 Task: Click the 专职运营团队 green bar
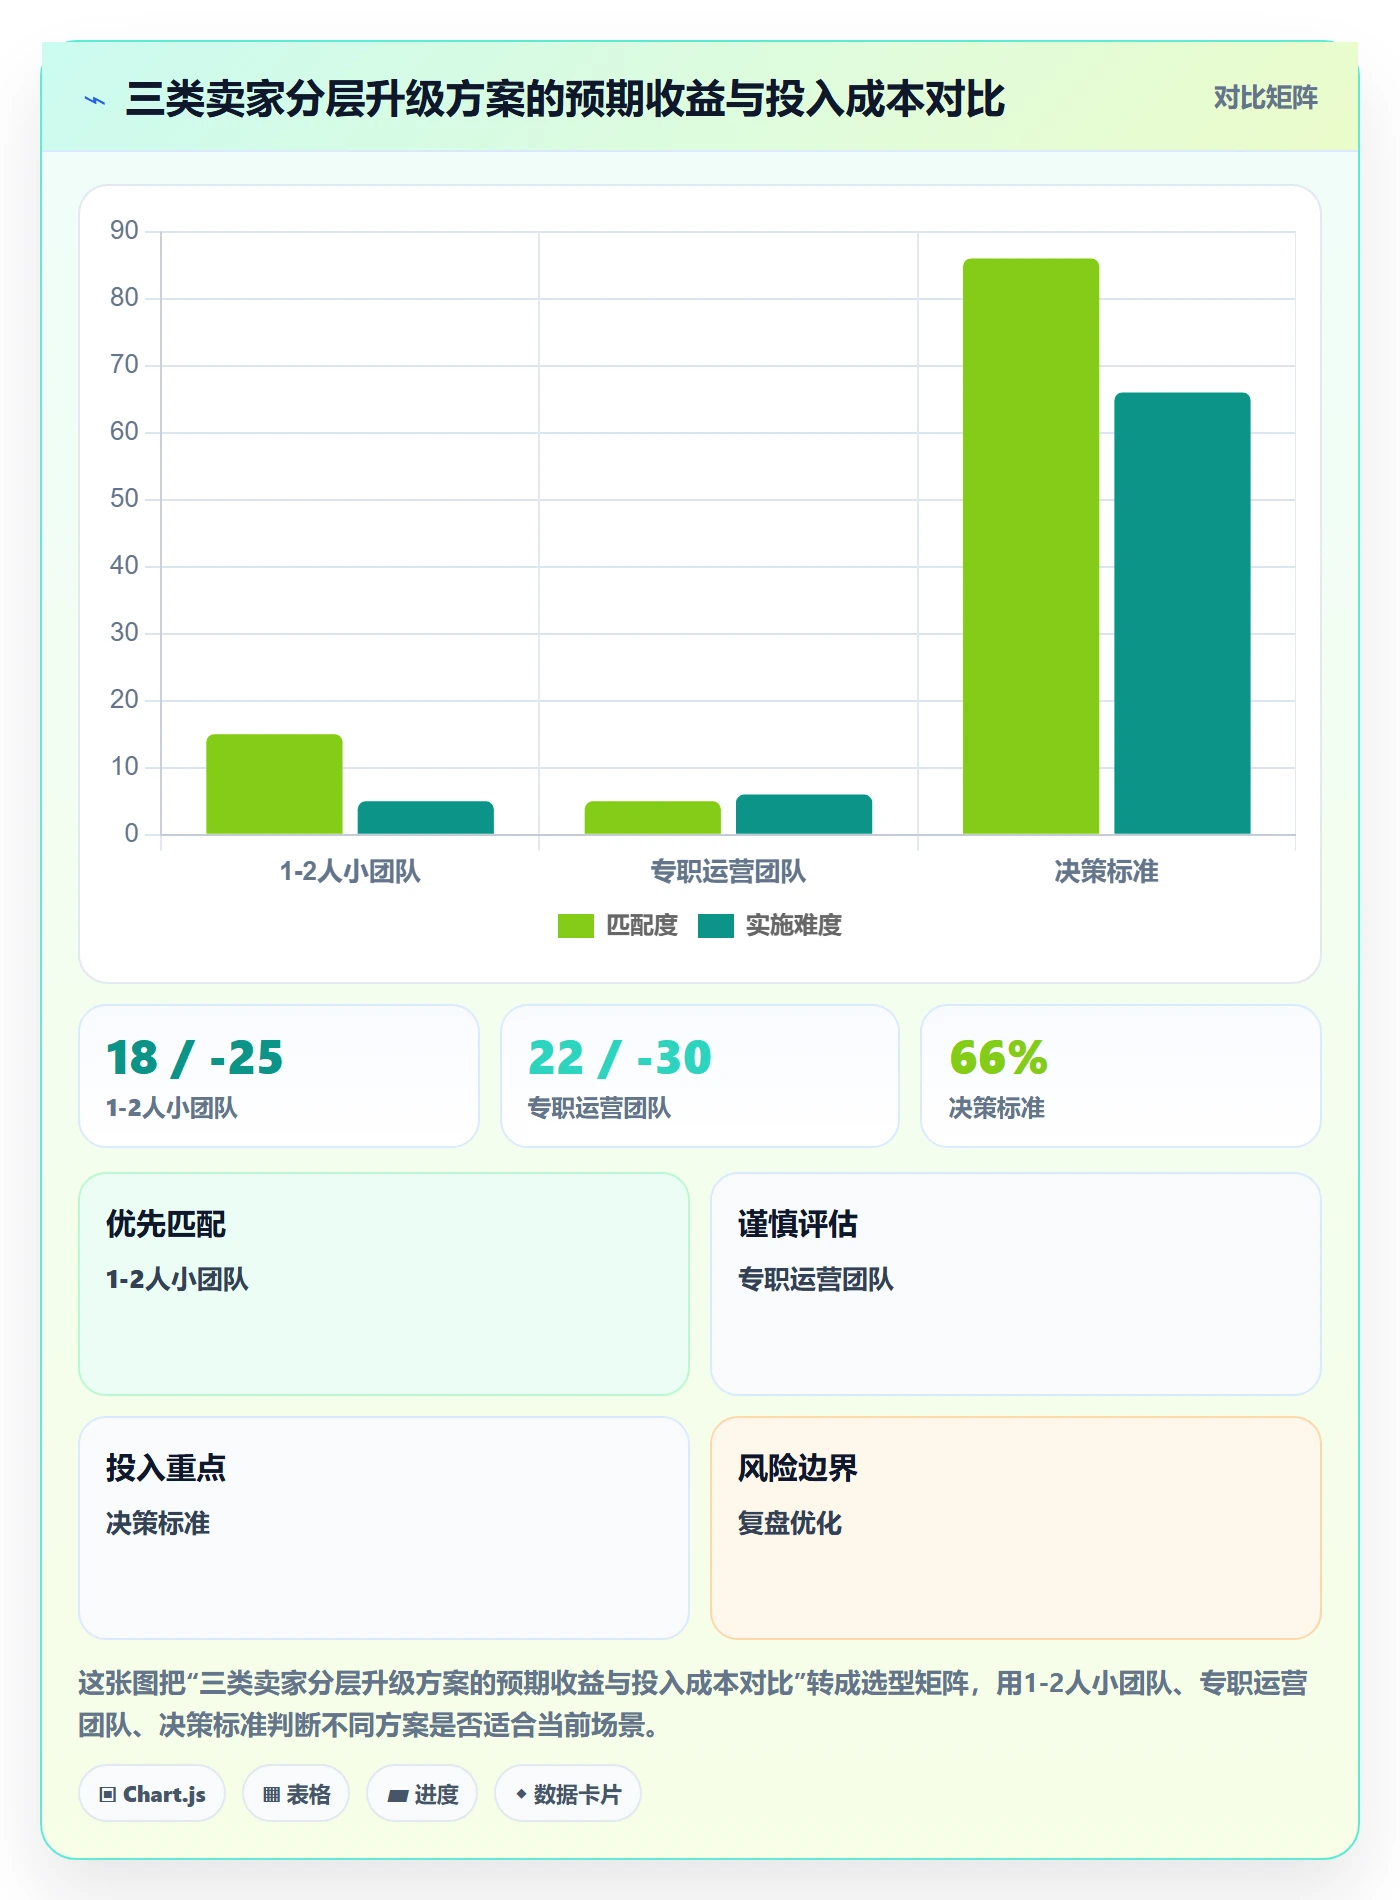(x=652, y=817)
